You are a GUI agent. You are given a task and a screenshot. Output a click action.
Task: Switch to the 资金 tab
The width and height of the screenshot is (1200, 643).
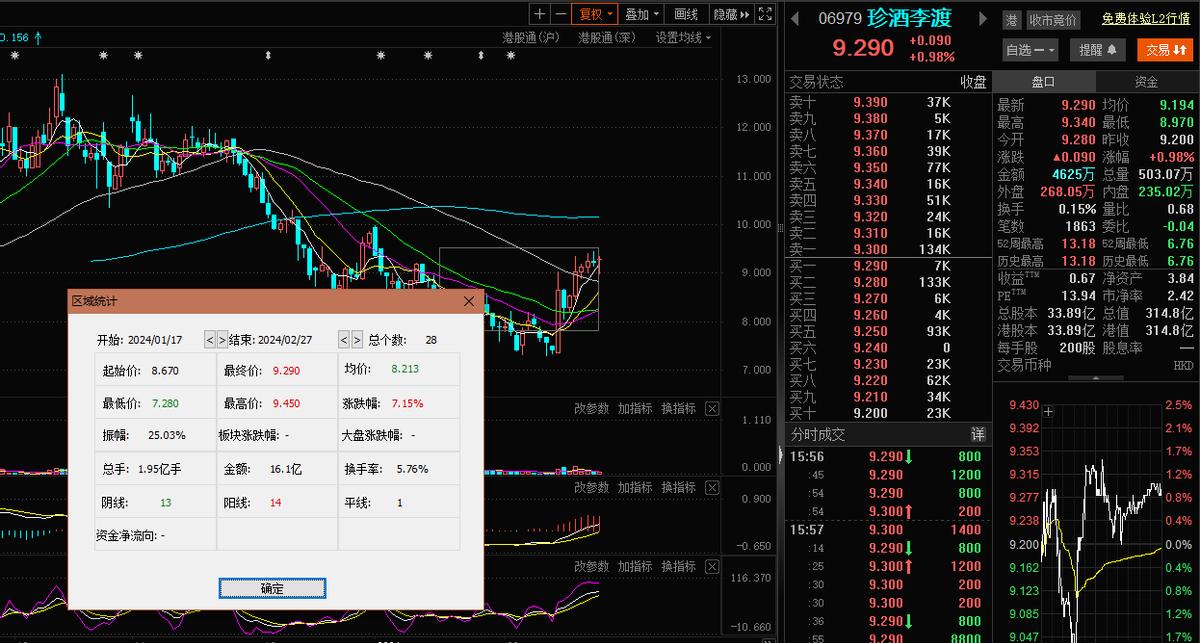click(x=1146, y=82)
